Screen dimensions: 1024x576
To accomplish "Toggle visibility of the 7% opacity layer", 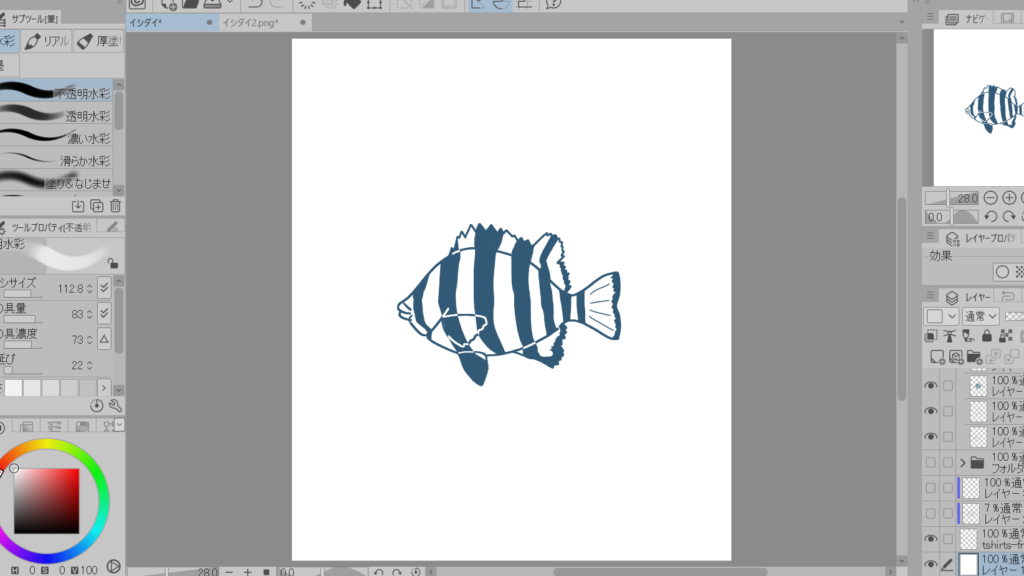I will (x=931, y=513).
